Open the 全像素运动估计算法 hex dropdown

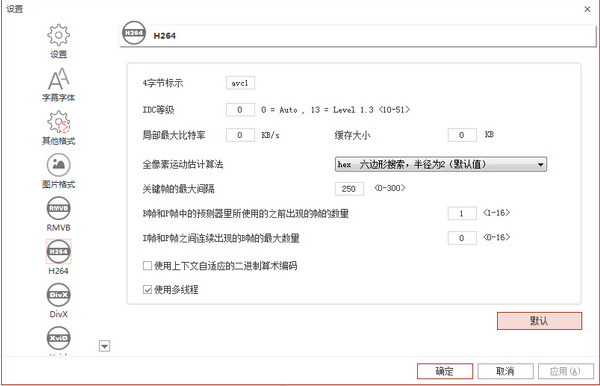[441, 164]
